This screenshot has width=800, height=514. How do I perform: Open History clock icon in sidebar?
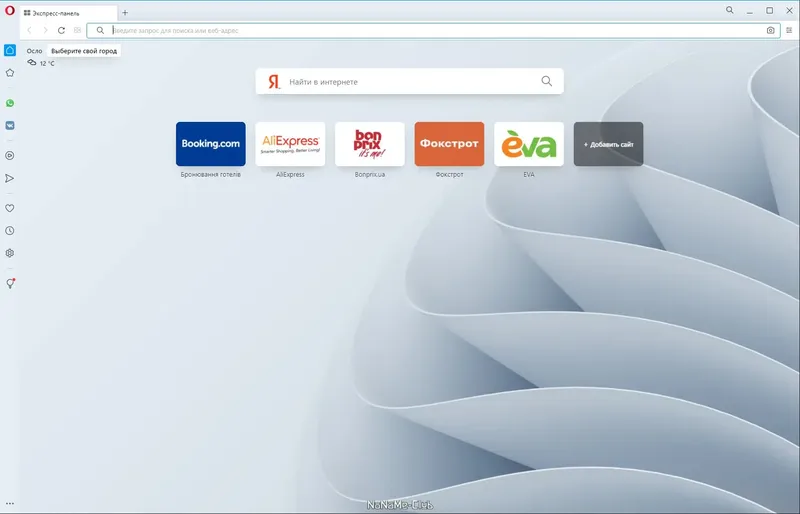coord(10,231)
